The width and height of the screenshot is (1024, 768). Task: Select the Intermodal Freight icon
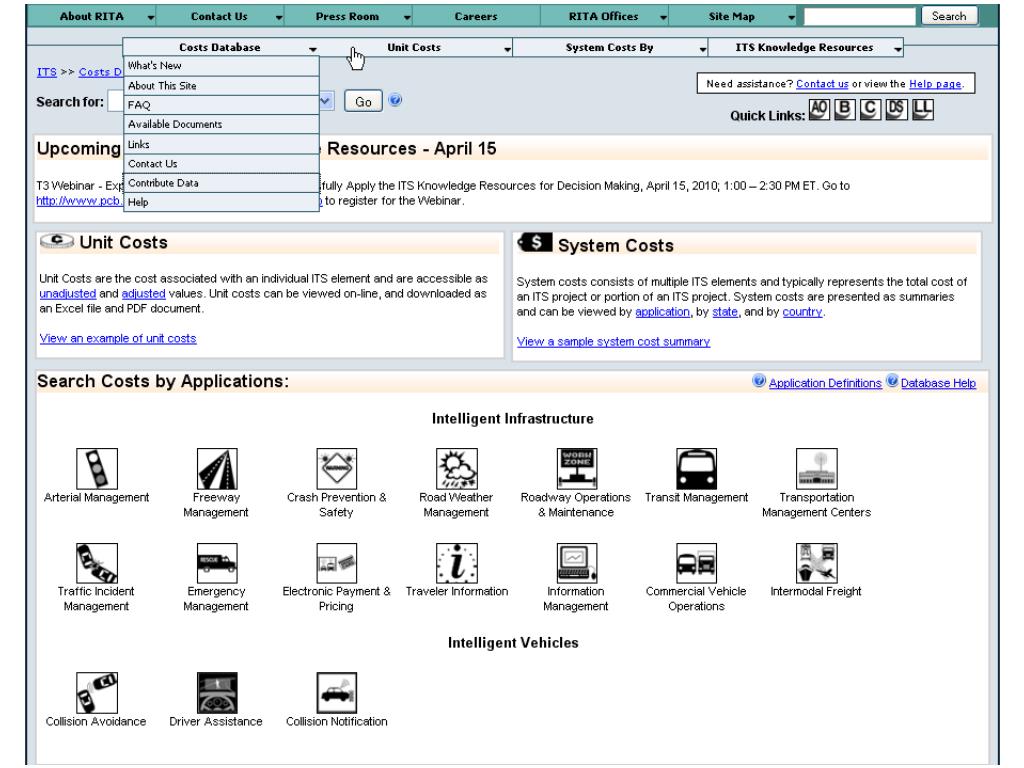coord(816,563)
